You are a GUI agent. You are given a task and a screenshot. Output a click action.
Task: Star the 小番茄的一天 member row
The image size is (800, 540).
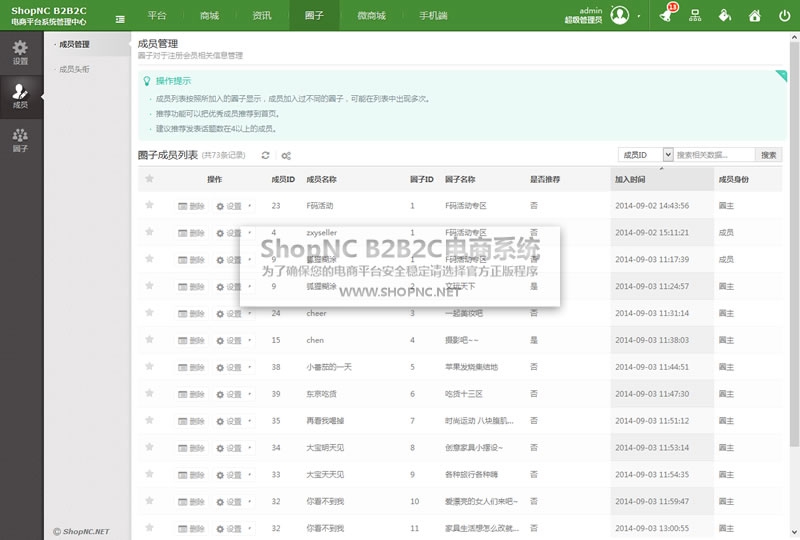click(149, 366)
